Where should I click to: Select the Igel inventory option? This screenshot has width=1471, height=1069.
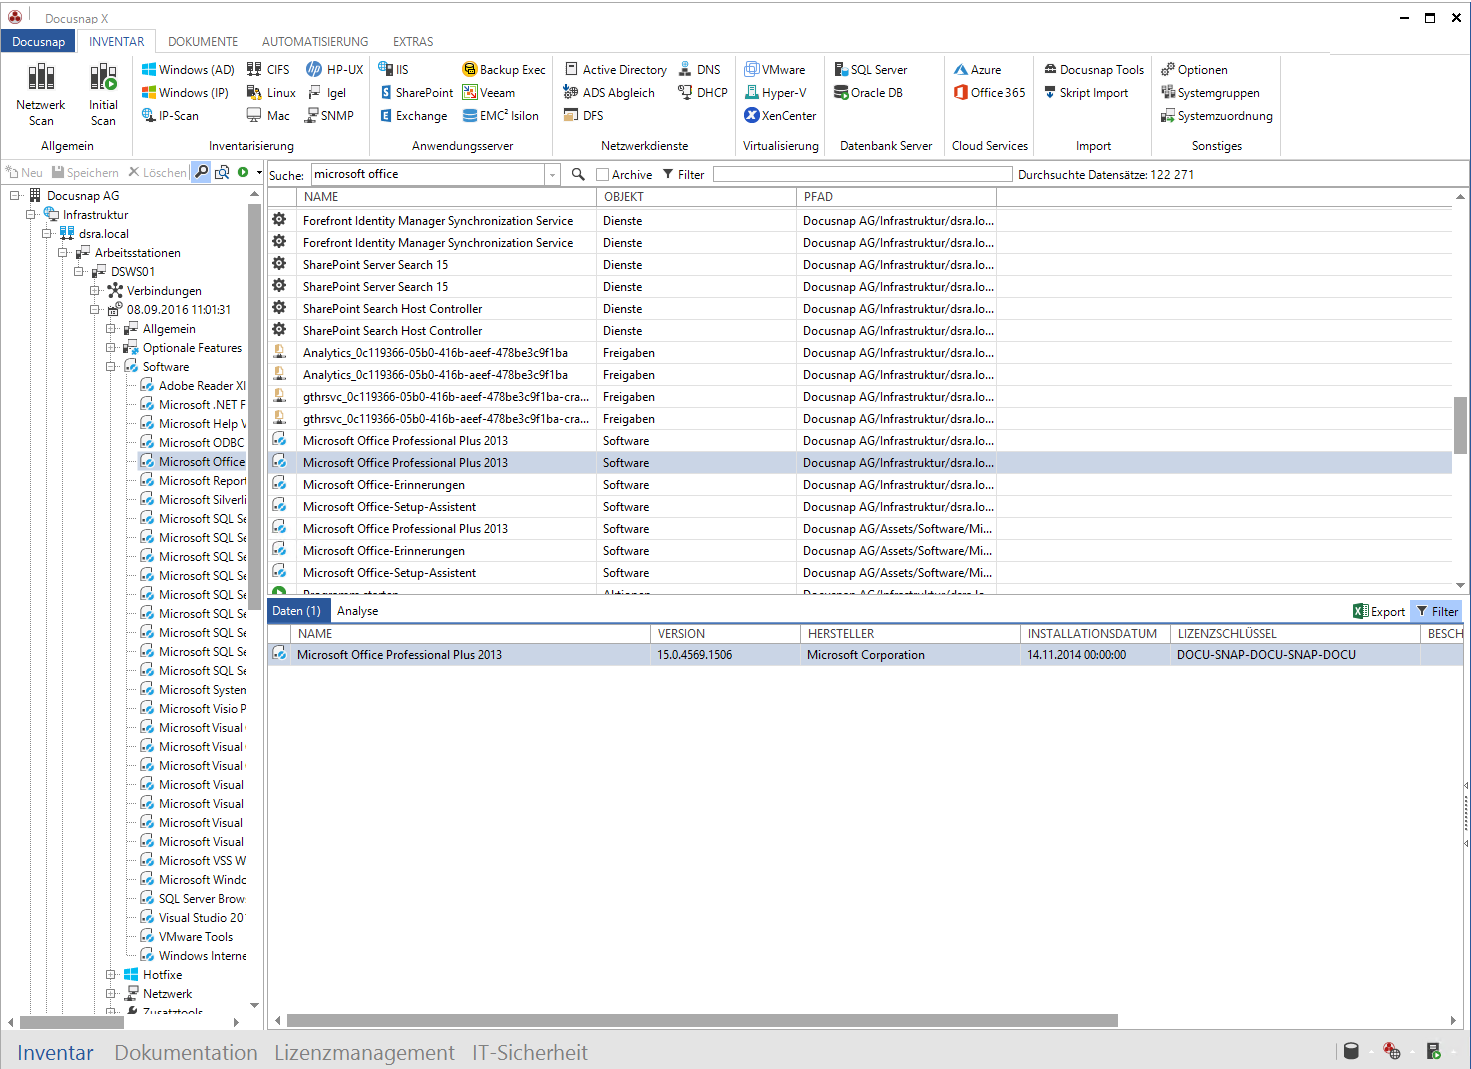point(327,92)
